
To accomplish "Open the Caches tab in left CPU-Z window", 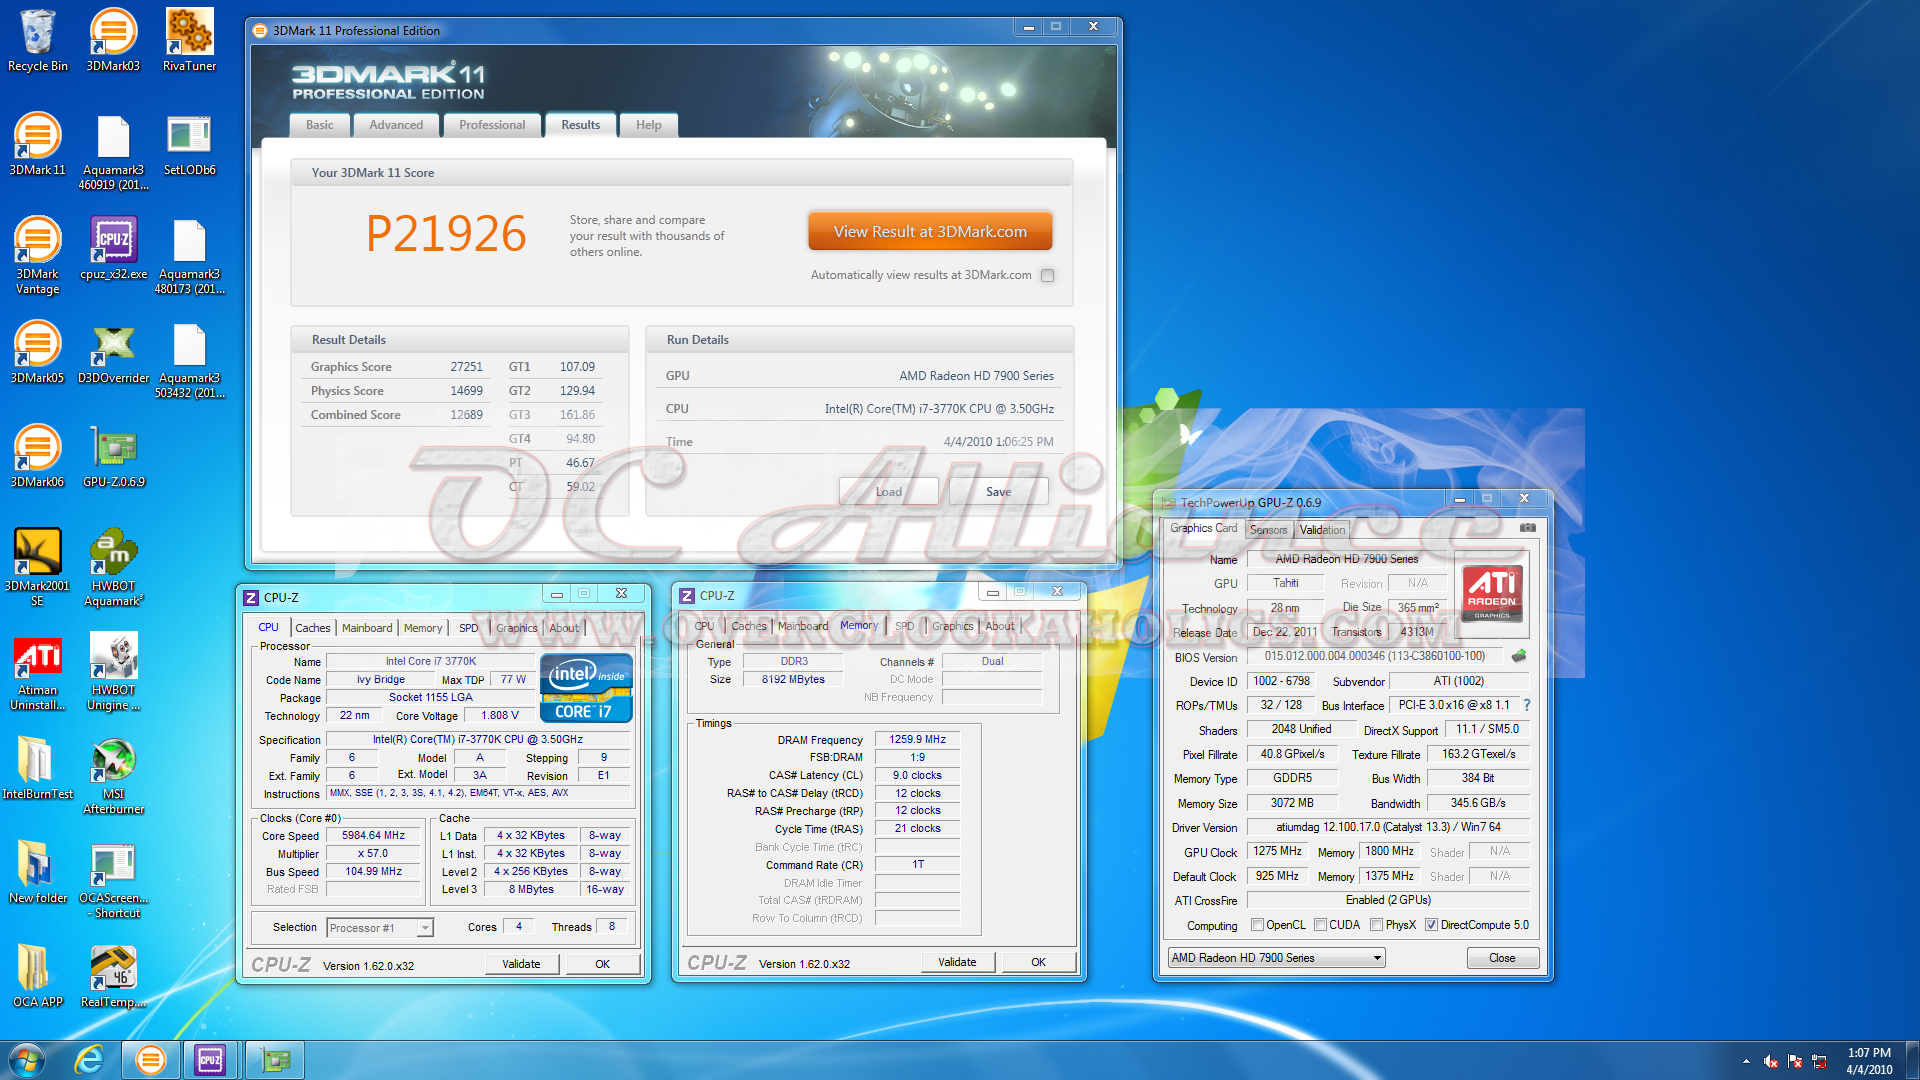I will pos(312,628).
